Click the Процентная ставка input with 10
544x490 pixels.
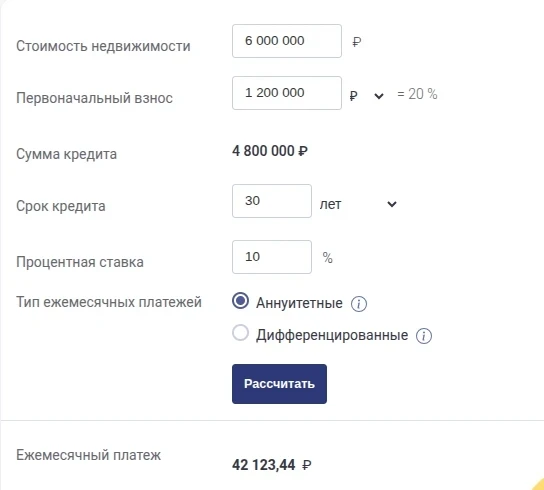[x=272, y=257]
